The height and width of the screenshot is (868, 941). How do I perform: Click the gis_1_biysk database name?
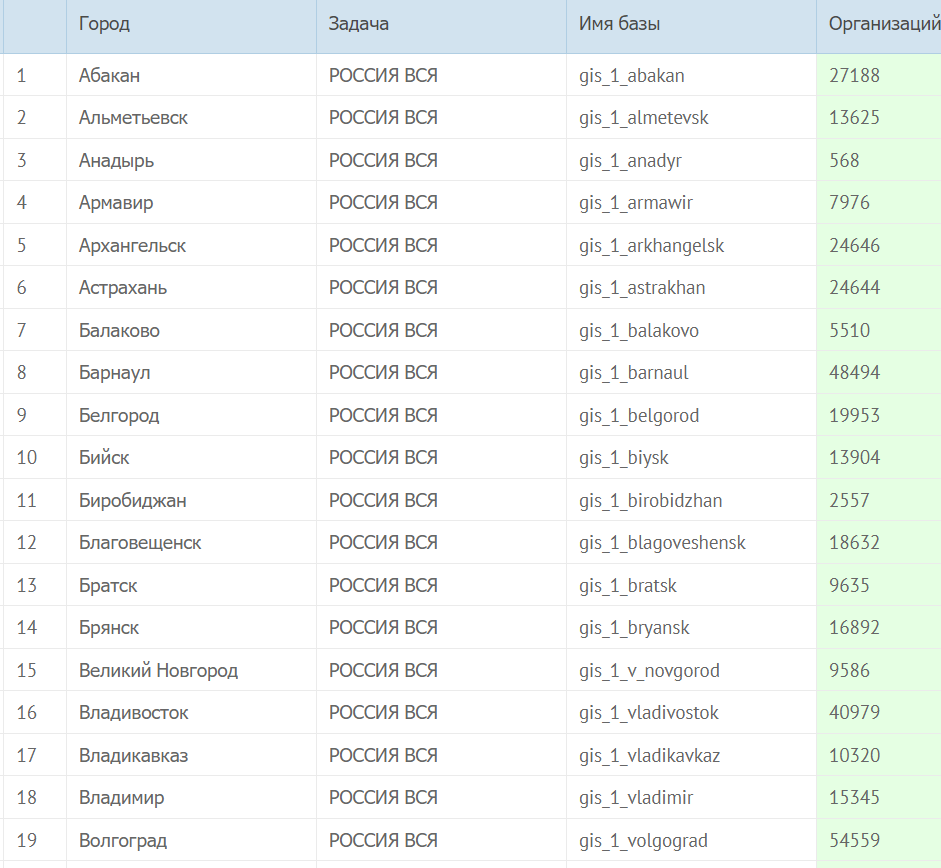coord(624,458)
